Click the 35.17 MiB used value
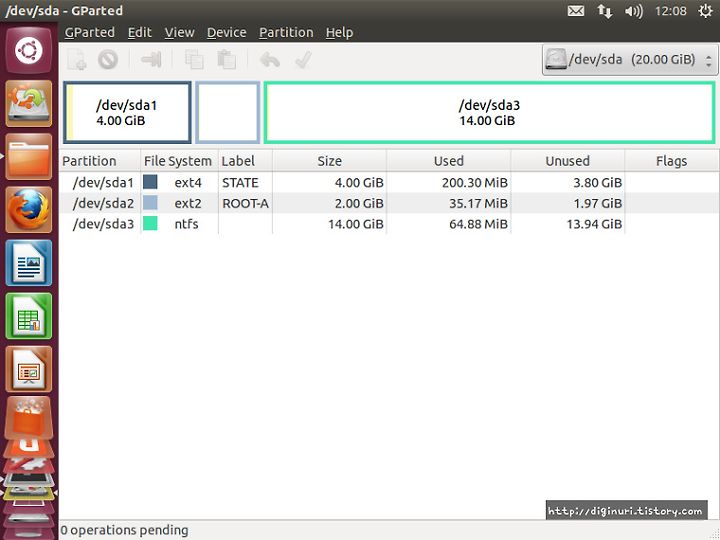 (x=478, y=203)
